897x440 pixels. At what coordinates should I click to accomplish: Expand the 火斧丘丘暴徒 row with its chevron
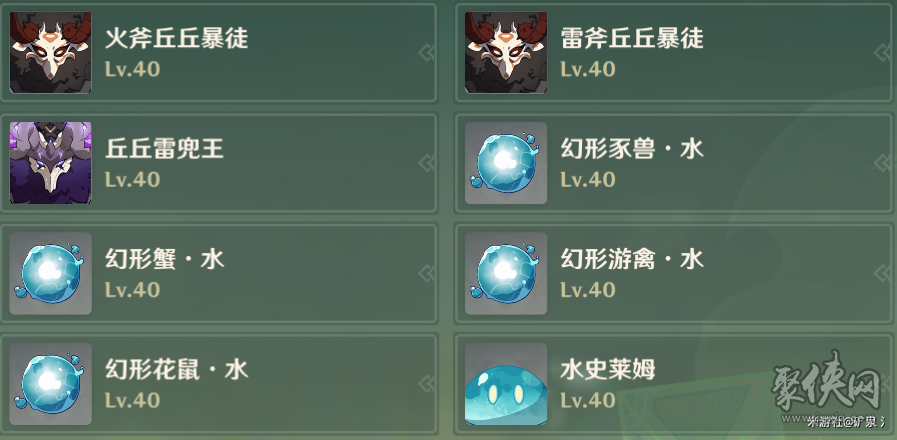coord(426,53)
